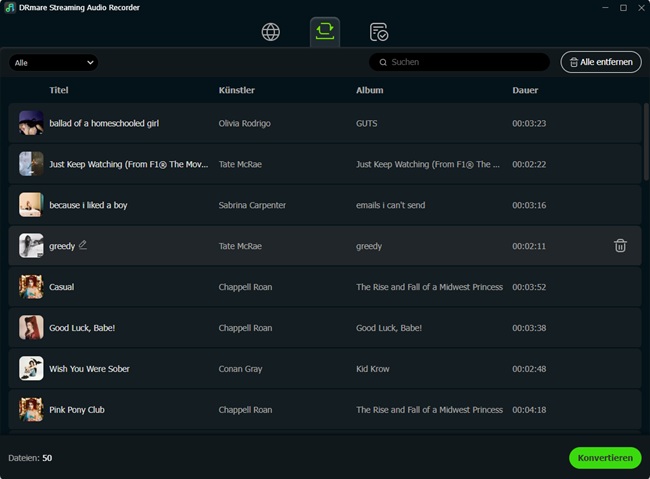Click album cover of Just Keep Watching

pyautogui.click(x=31, y=164)
